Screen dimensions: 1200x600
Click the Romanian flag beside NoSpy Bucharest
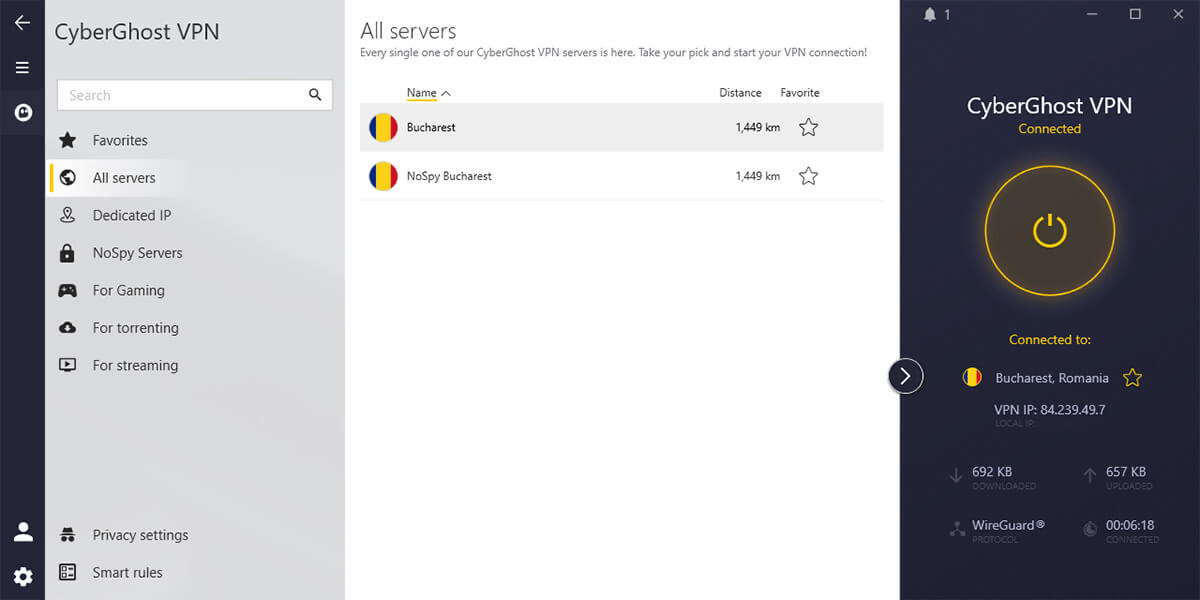383,176
